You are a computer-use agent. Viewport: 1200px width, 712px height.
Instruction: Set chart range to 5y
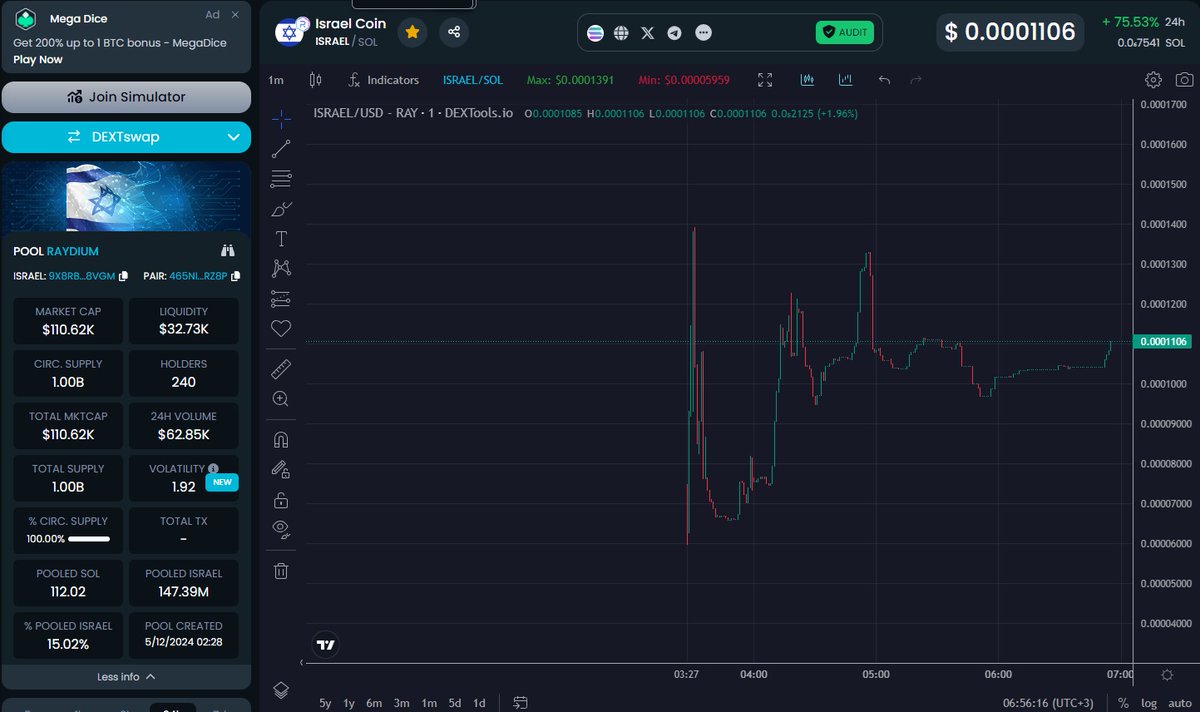[325, 703]
